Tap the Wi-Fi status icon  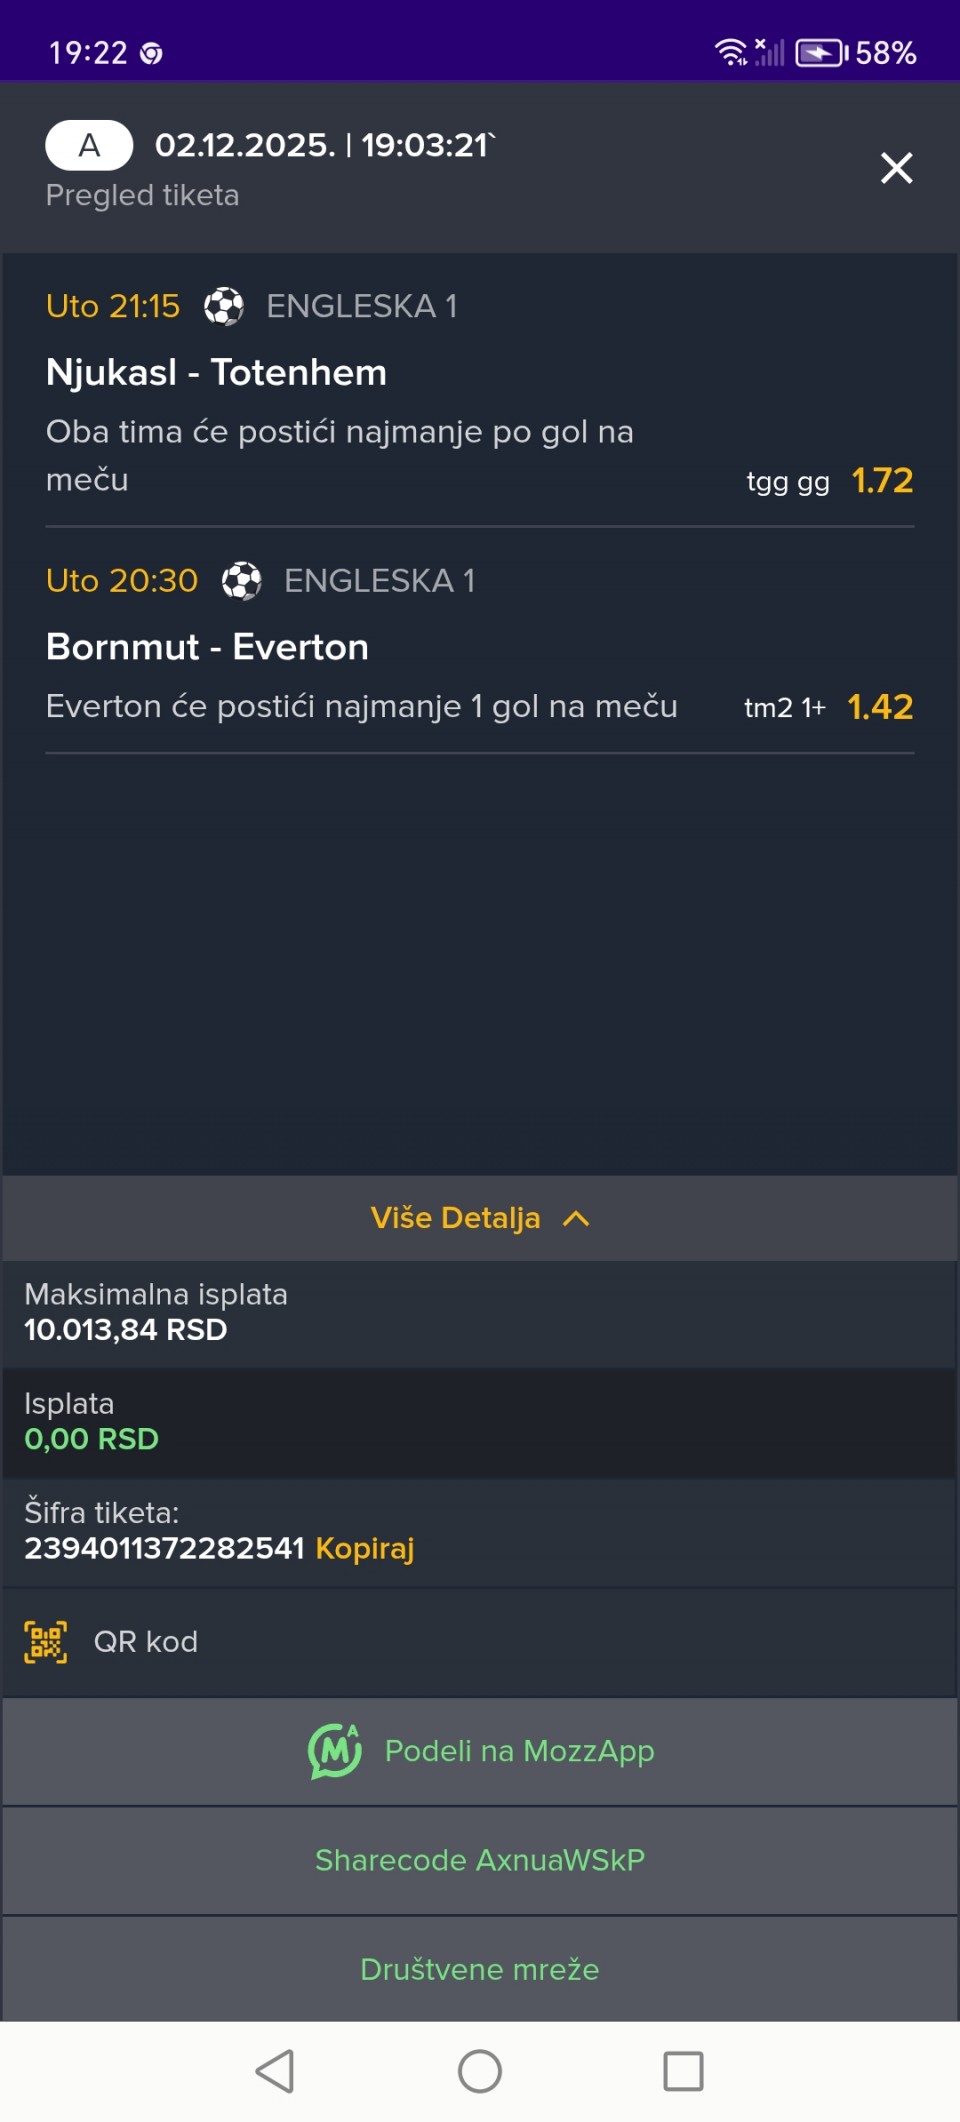pos(731,52)
